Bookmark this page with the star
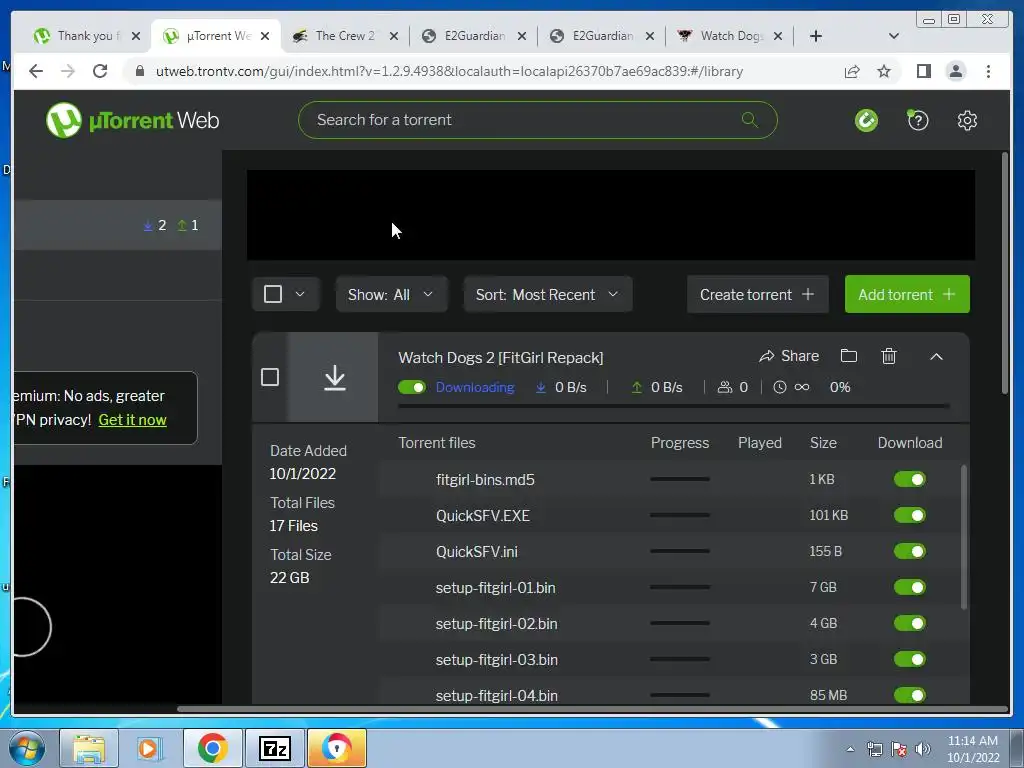The height and width of the screenshot is (768, 1024). 884,71
